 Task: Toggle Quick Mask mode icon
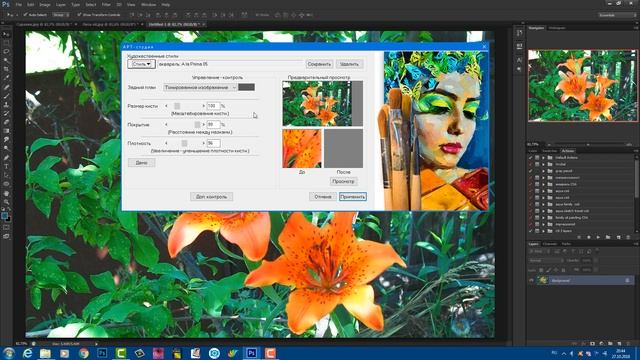click(x=6, y=227)
